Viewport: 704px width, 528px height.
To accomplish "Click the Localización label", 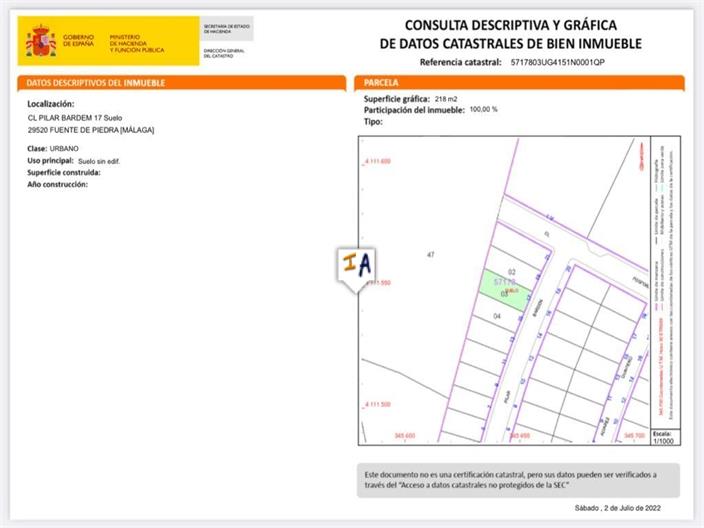I will click(51, 104).
